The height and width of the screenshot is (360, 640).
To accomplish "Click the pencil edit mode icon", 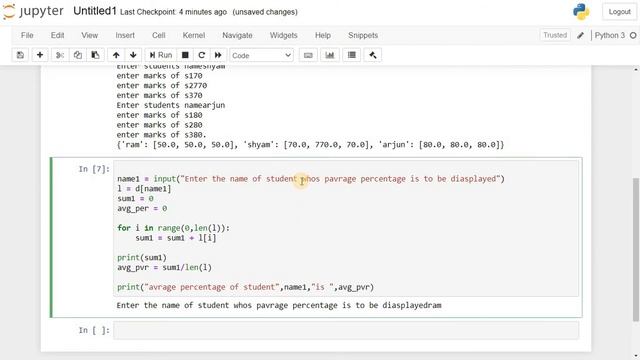I will click(580, 36).
